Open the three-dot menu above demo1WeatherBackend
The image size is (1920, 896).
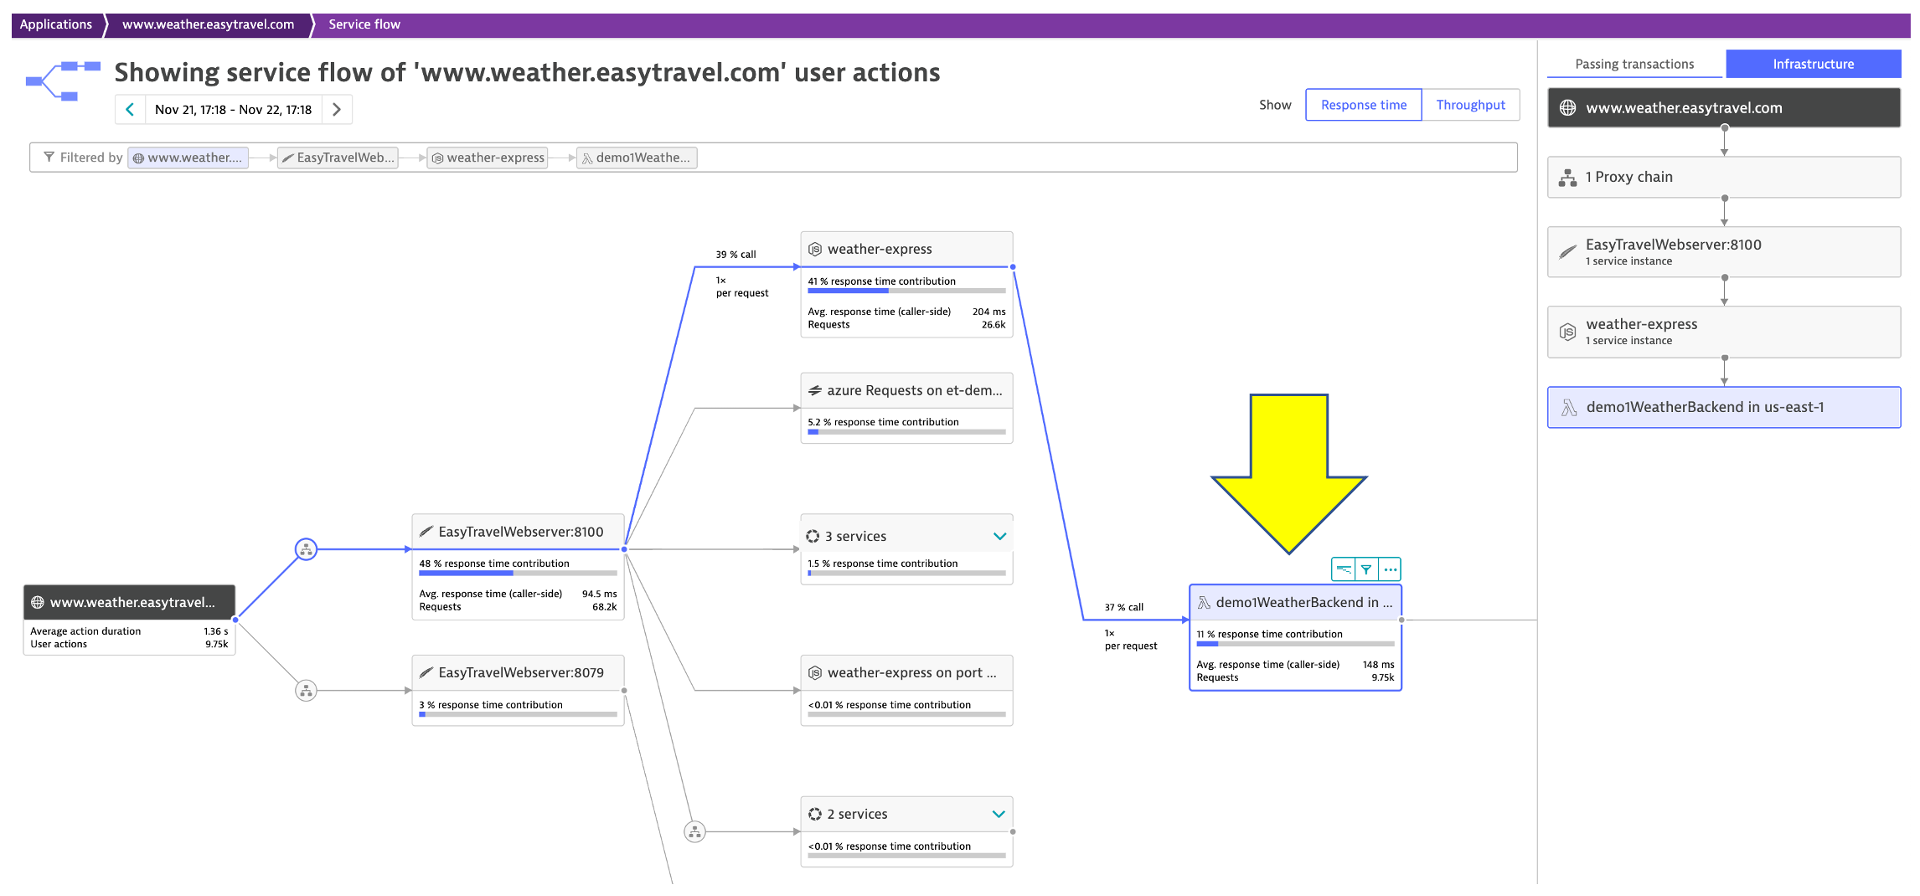click(x=1390, y=569)
